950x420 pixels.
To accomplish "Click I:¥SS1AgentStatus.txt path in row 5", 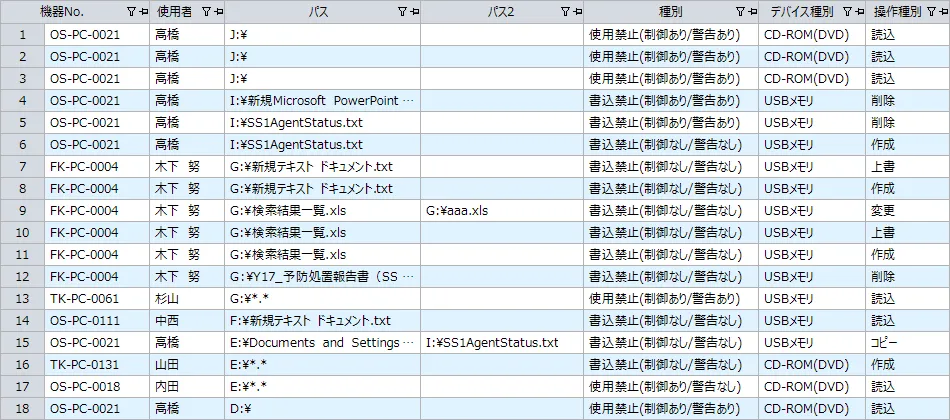I will point(322,122).
